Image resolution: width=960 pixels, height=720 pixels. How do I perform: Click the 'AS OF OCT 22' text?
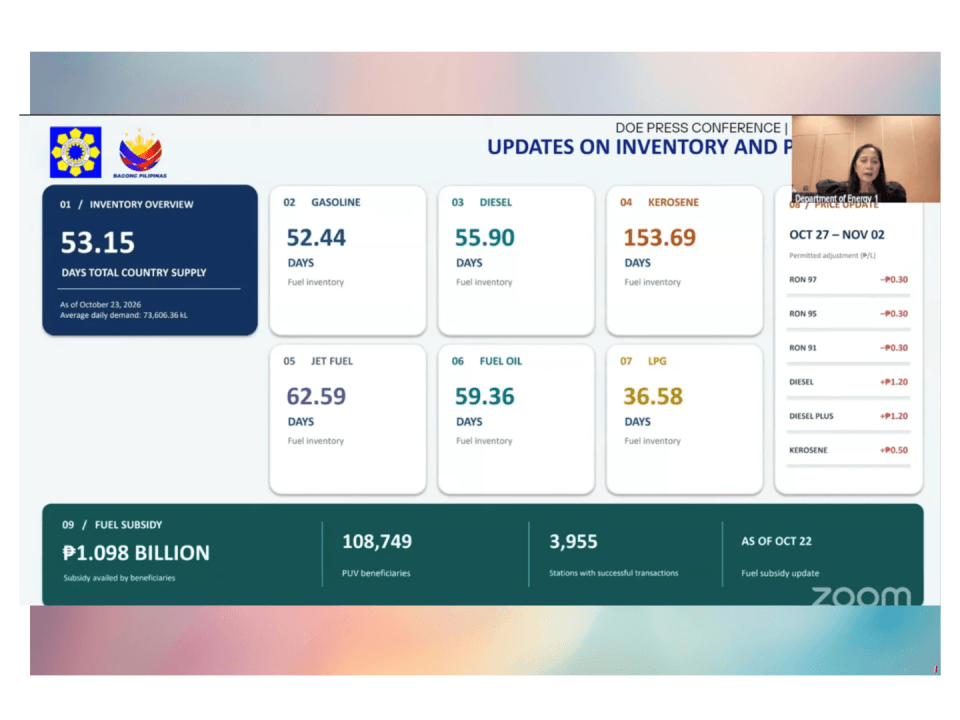[x=776, y=541]
